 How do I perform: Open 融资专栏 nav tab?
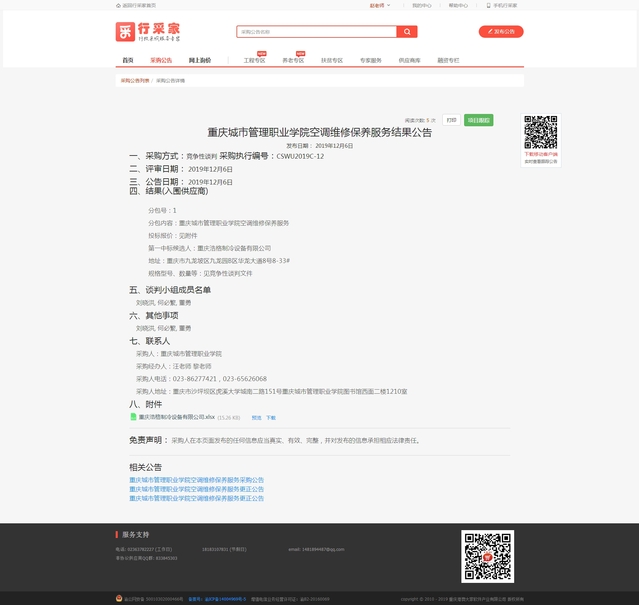click(x=448, y=60)
